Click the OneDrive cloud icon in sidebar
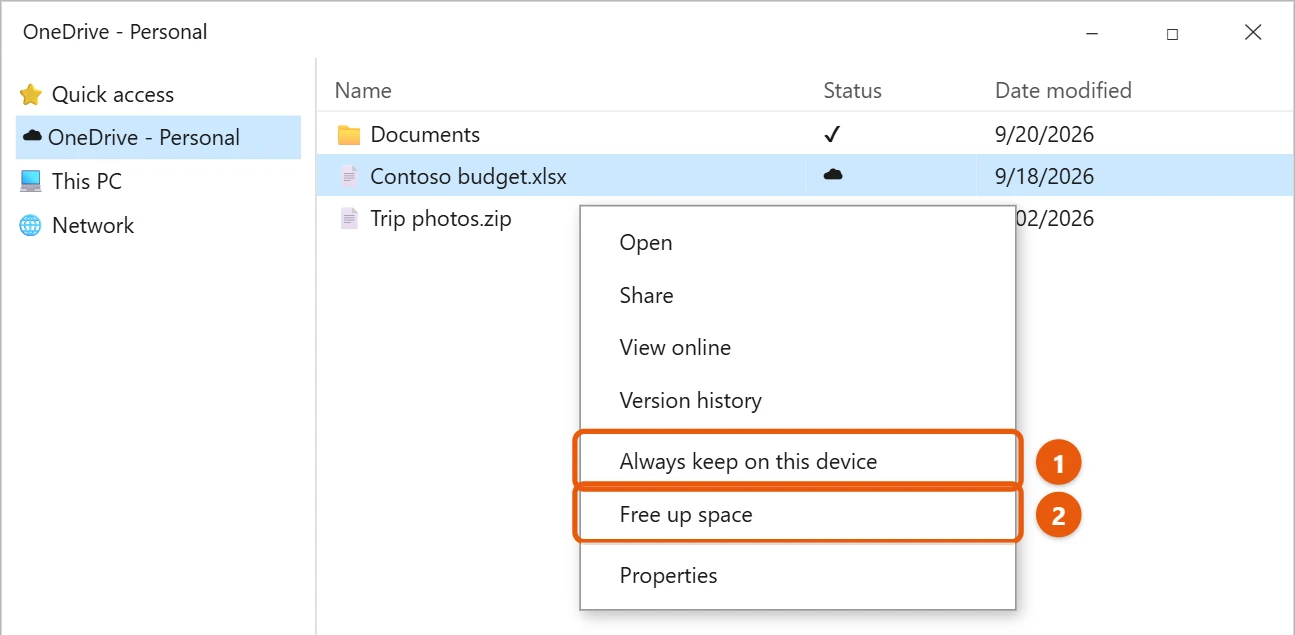Image resolution: width=1295 pixels, height=635 pixels. pos(32,136)
